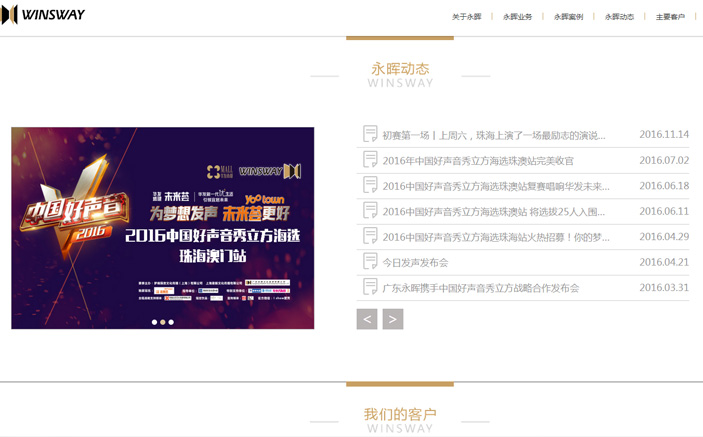
Task: Click the date 2016.06.18
Action: (664, 186)
